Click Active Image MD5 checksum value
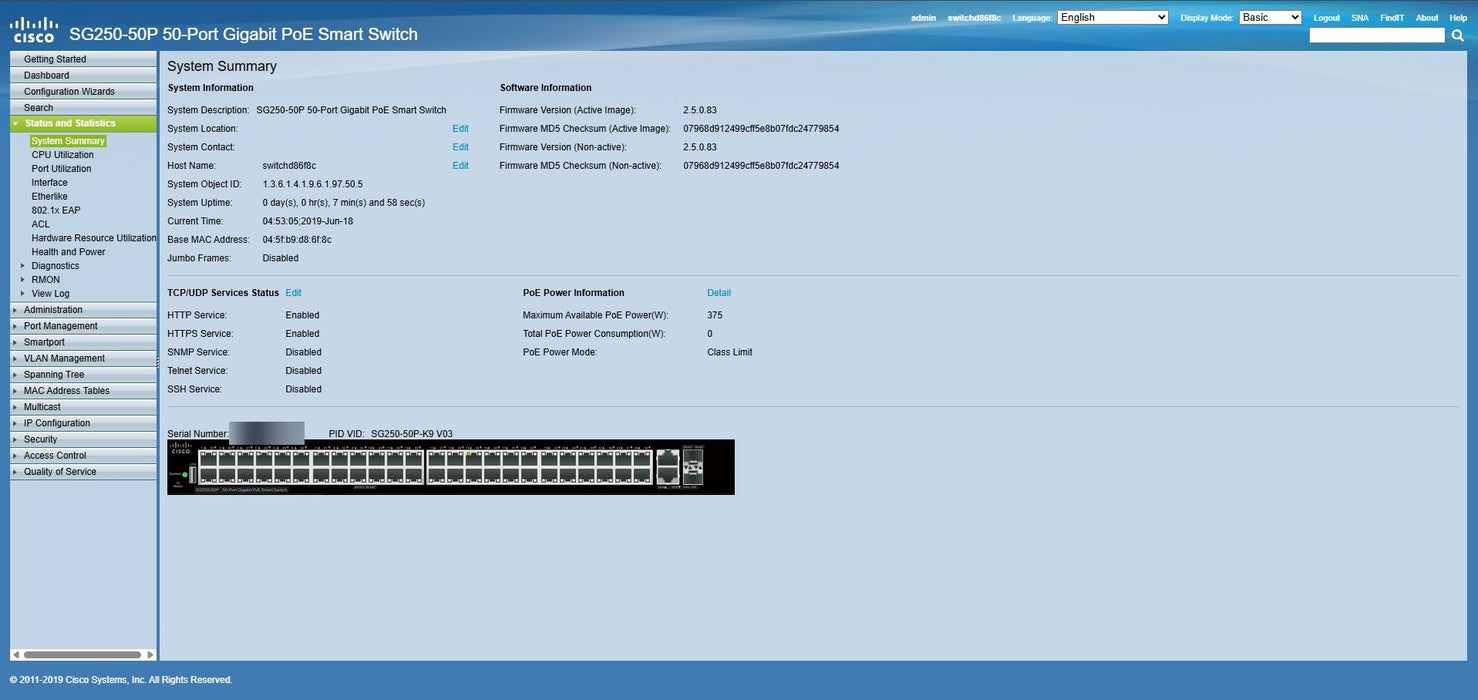Screen dimensions: 1478x700 tap(761, 129)
